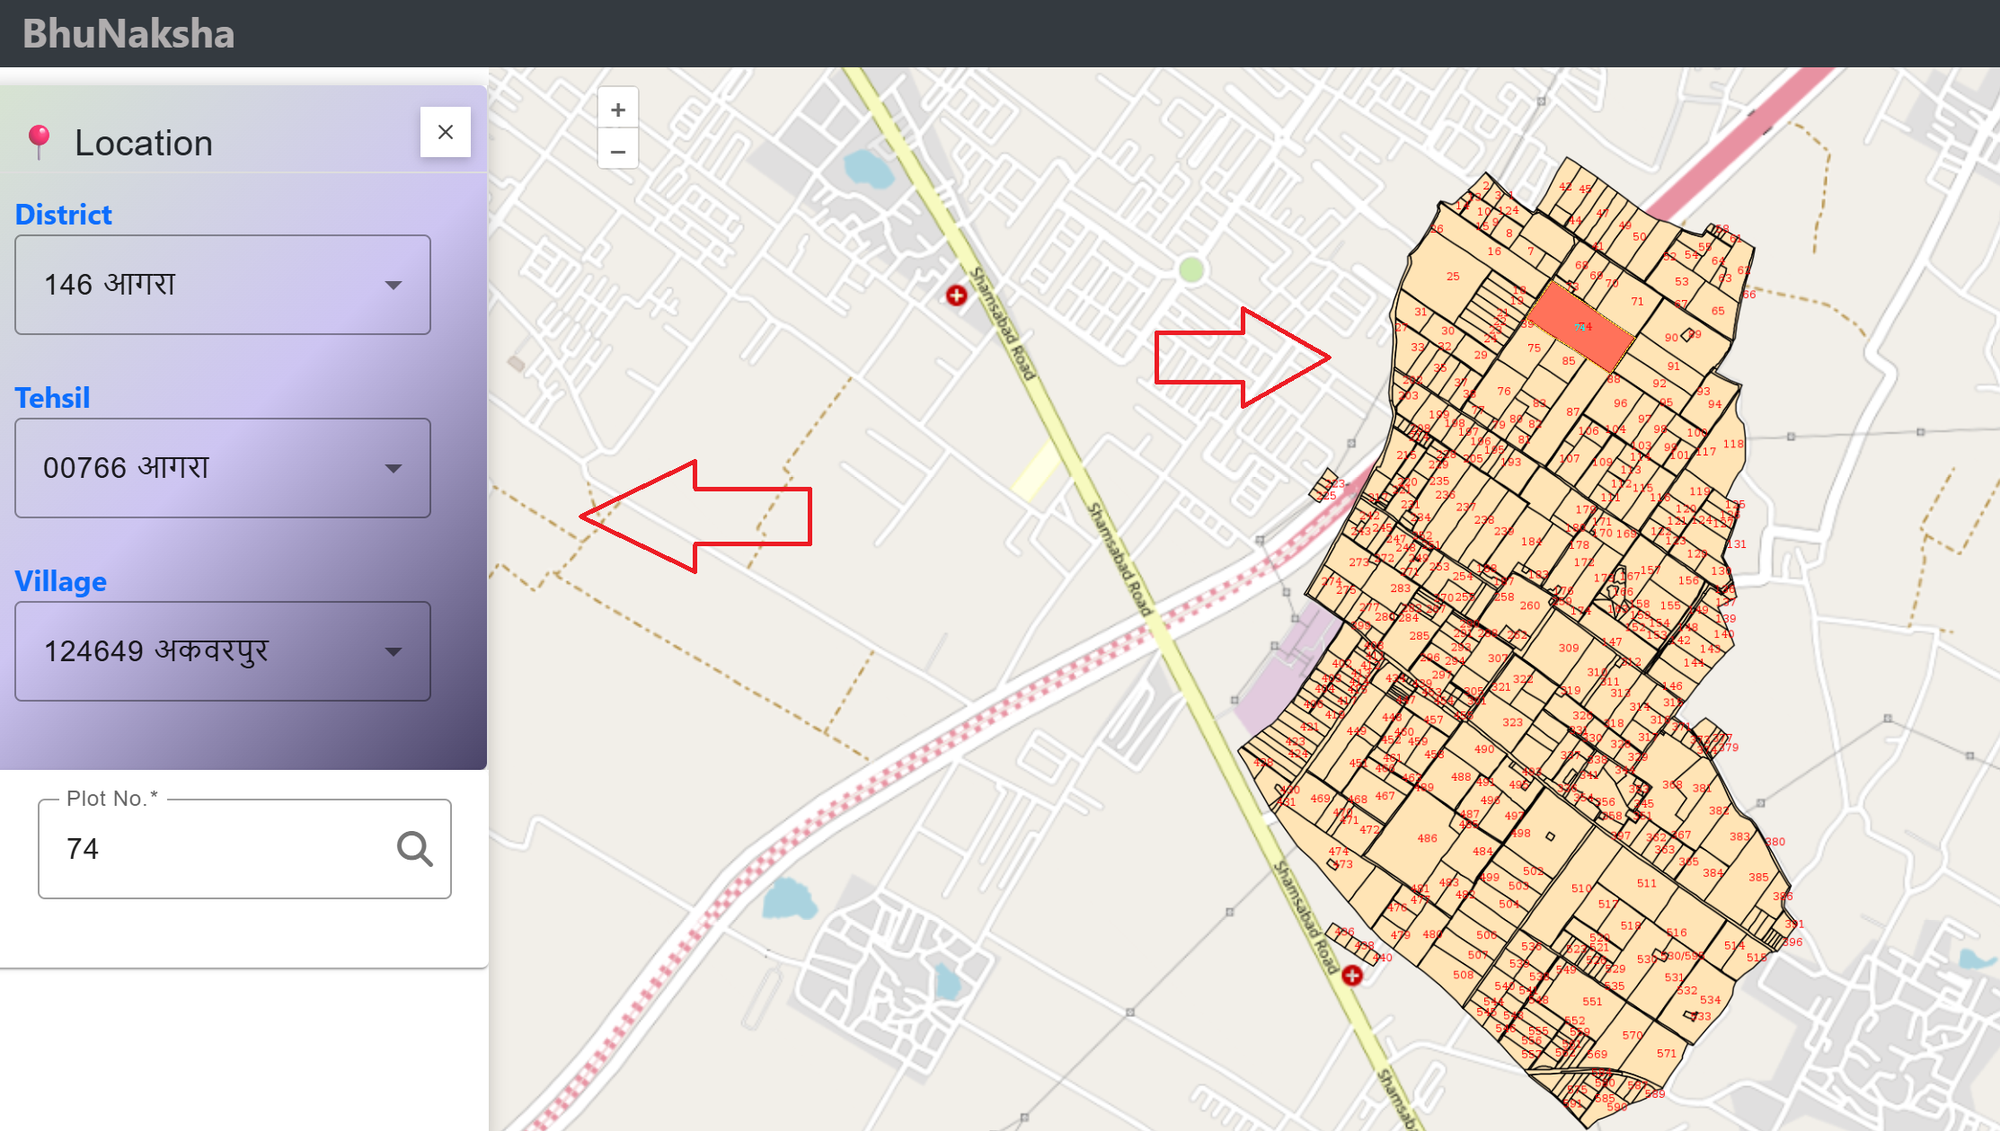Image resolution: width=2000 pixels, height=1131 pixels.
Task: Open the Village dropdown 124649 अकबरपुर
Action: [222, 651]
